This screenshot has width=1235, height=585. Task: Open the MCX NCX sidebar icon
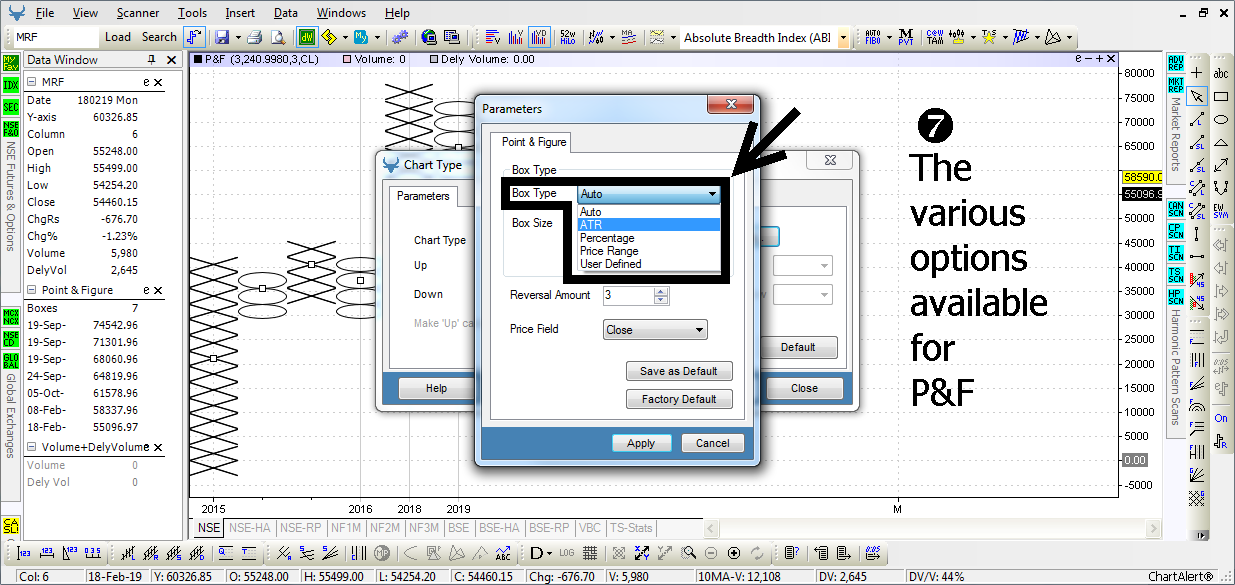tap(11, 317)
